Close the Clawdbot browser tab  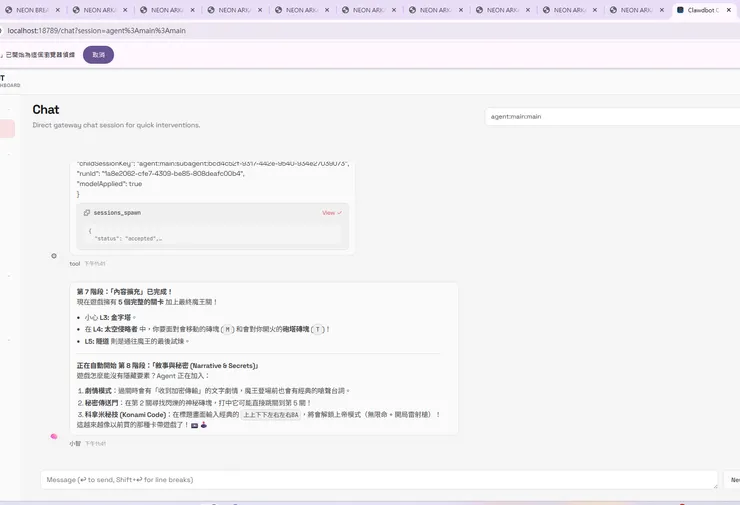[729, 10]
